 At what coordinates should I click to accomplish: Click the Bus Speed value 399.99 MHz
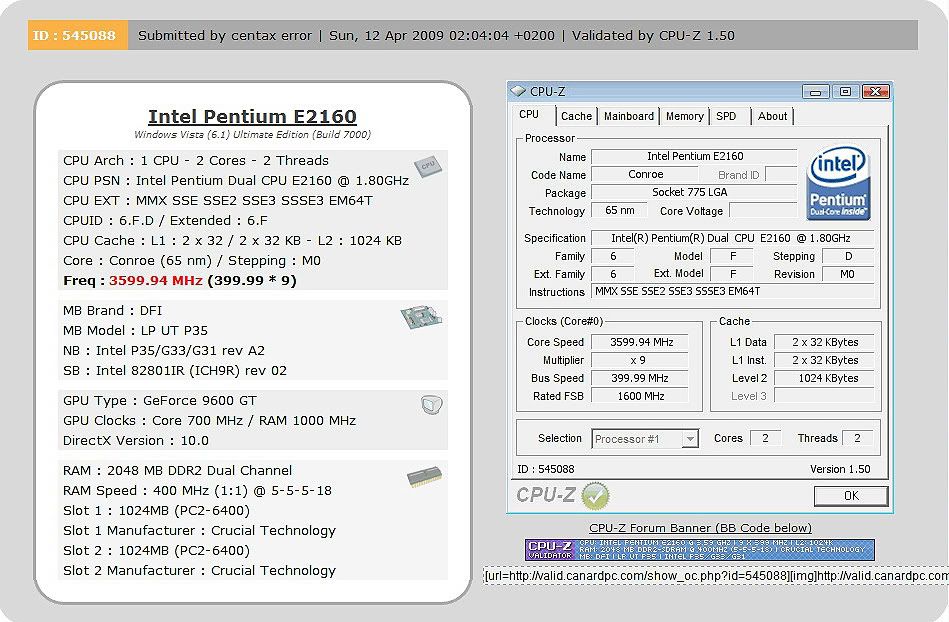640,378
